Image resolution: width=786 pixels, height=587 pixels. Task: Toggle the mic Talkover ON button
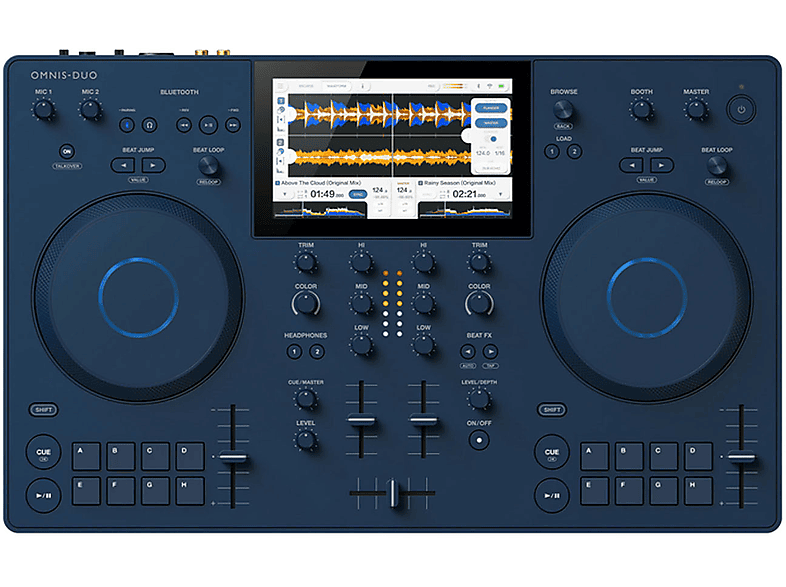tap(67, 151)
